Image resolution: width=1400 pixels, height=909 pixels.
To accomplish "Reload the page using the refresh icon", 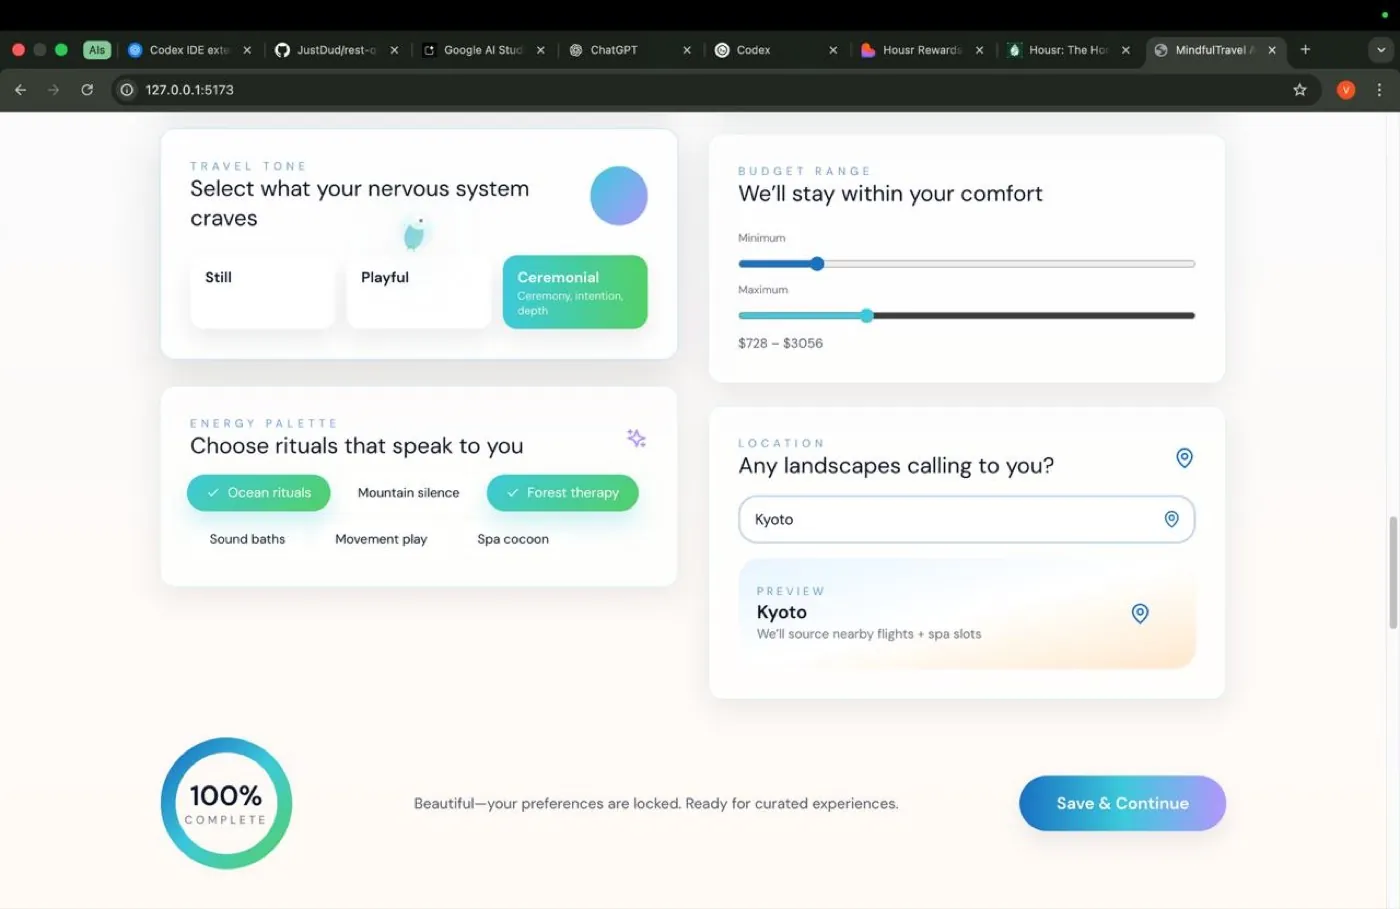I will point(87,90).
